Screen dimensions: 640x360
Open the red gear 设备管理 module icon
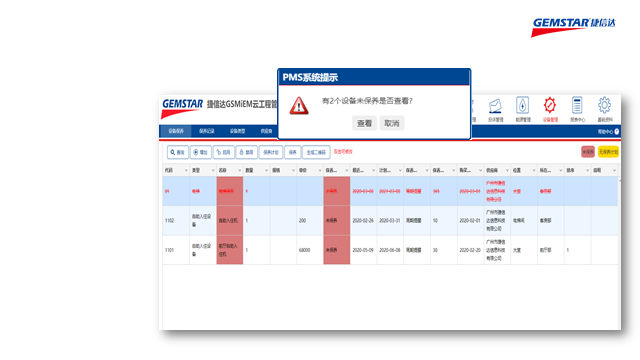(550, 105)
